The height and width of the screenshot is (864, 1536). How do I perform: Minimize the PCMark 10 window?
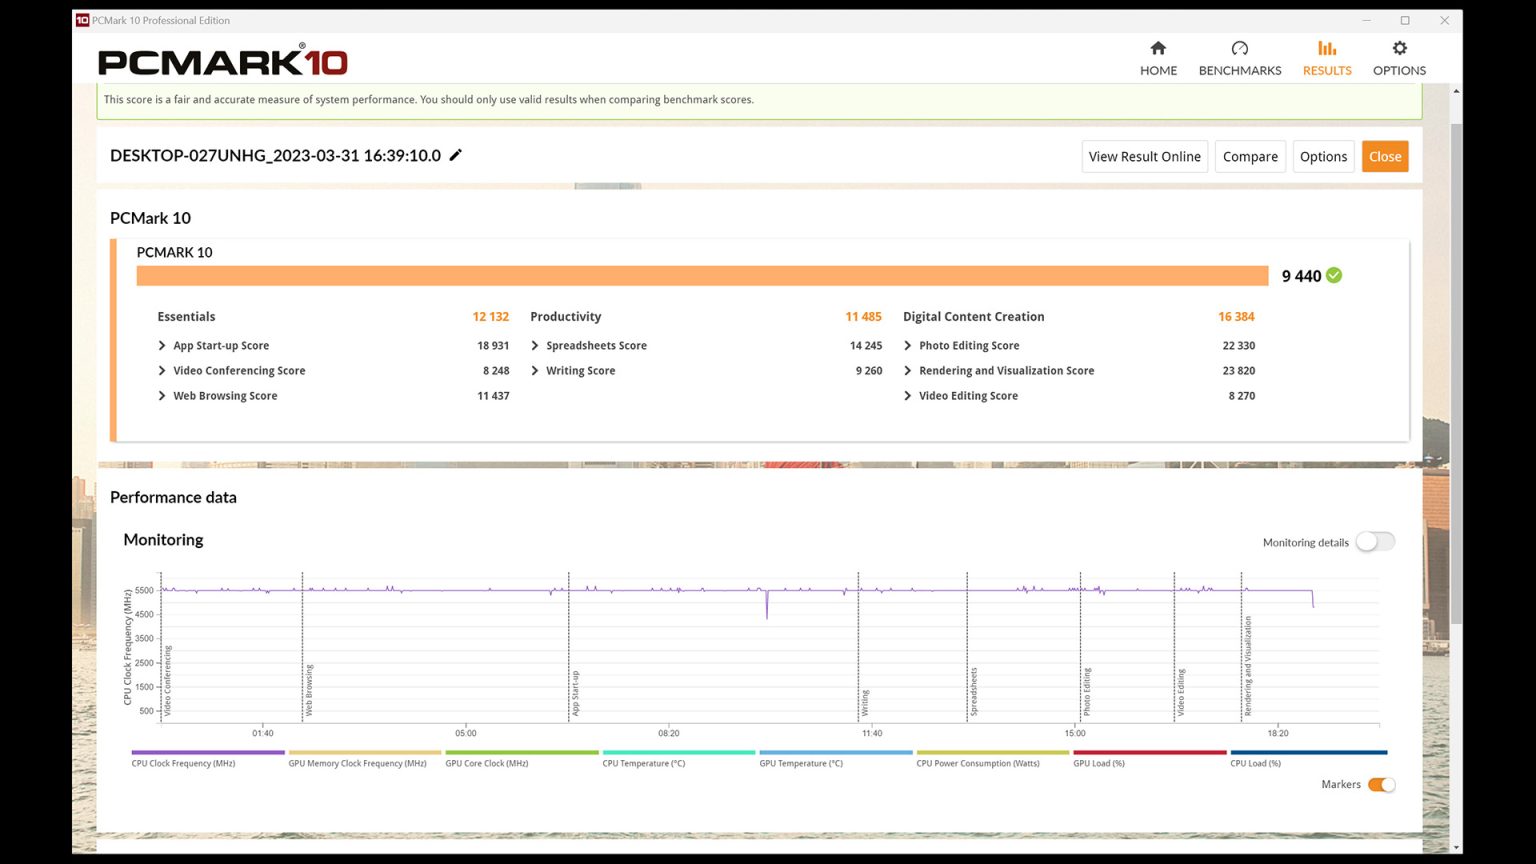(1367, 20)
